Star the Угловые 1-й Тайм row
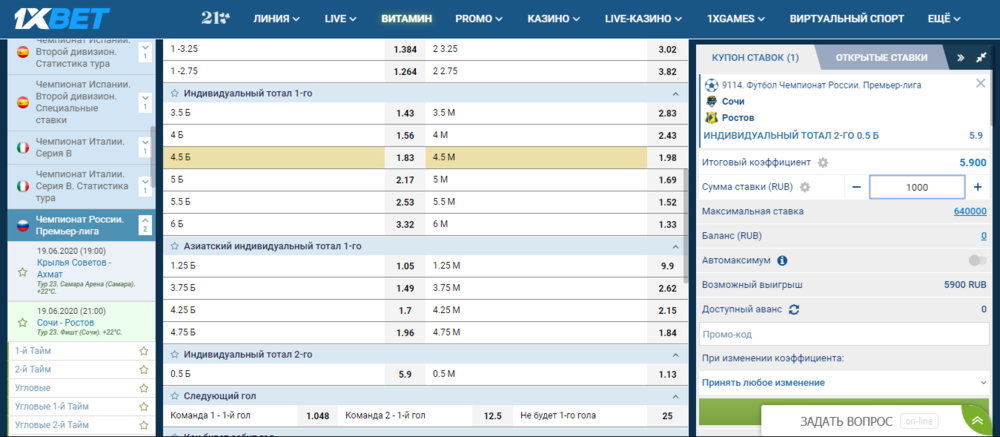1000x437 pixels. coord(143,406)
